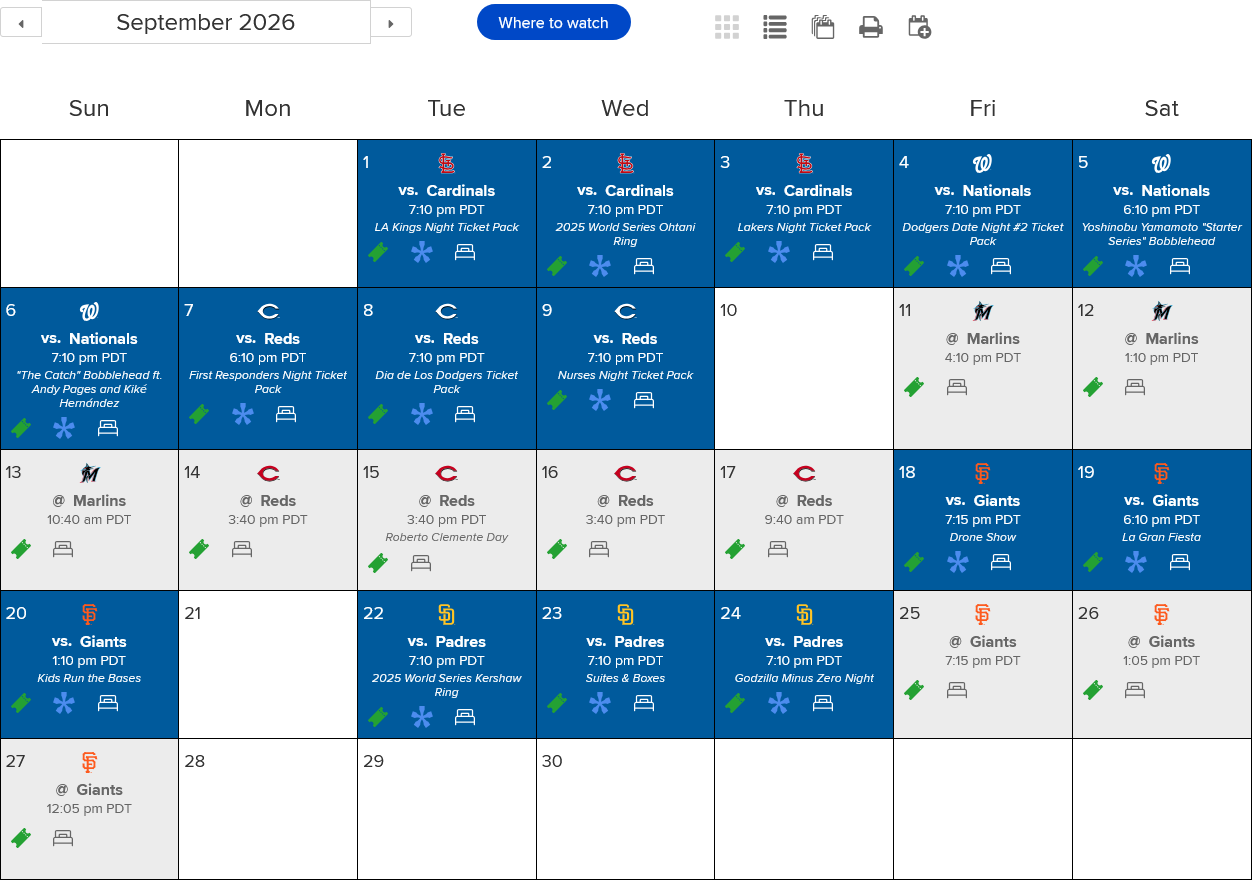The height and width of the screenshot is (882, 1253).
Task: Click promotions asterisk on September 3 game
Action: [x=779, y=253]
